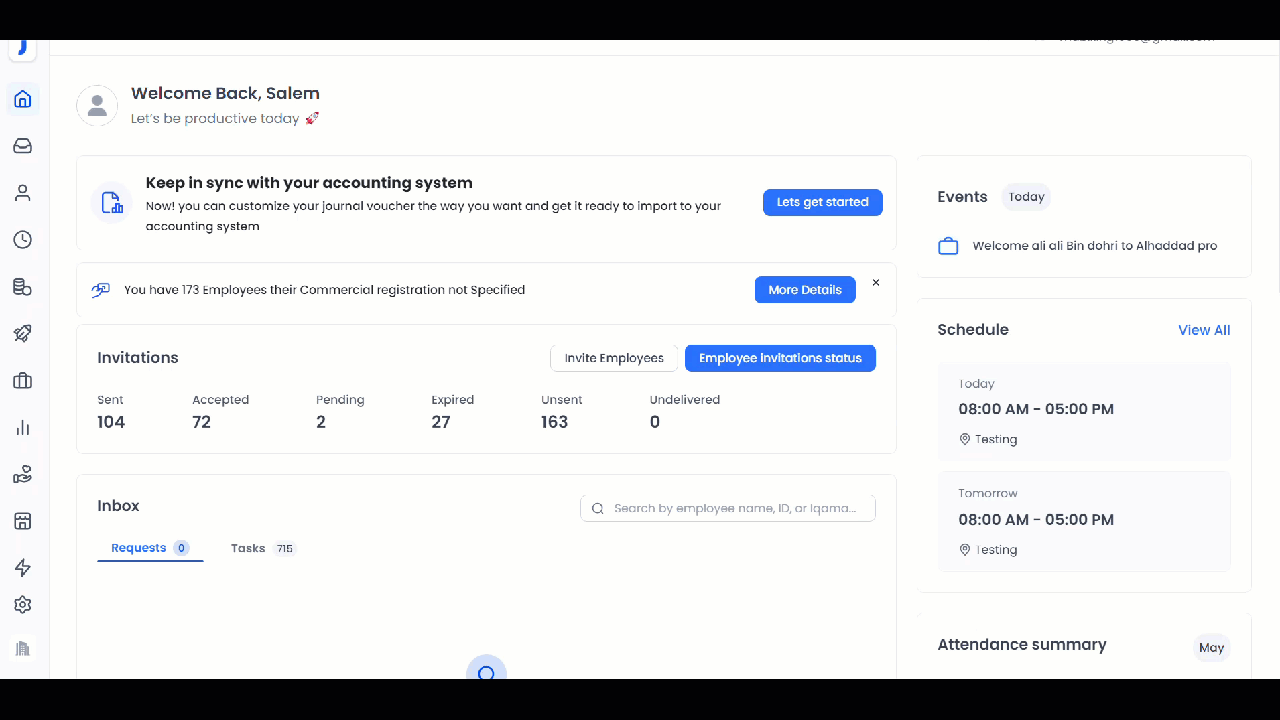Click View All in Schedule panel

point(1204,330)
